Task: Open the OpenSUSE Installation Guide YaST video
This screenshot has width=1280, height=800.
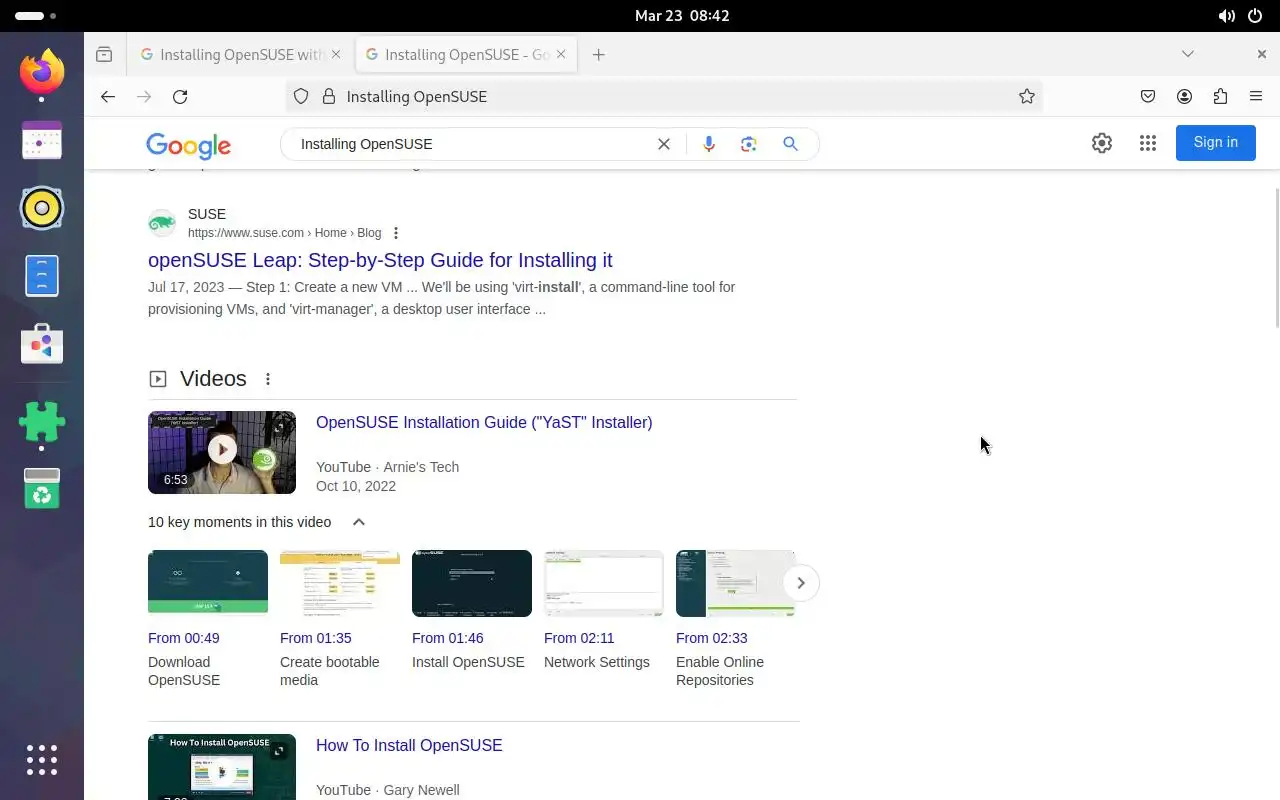Action: (x=484, y=422)
